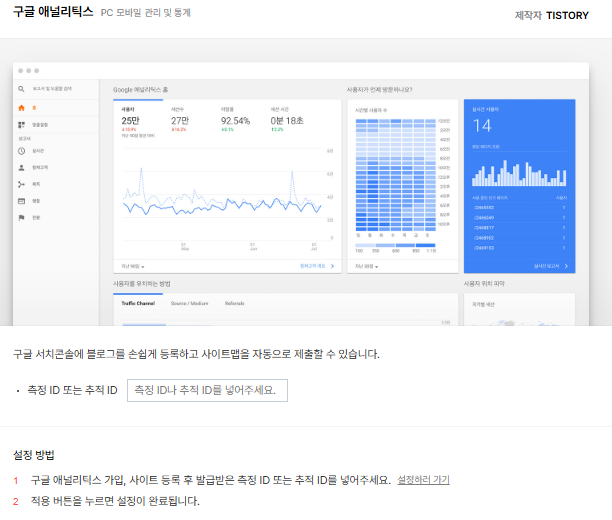Click the search magnifier icon in Analytics sidebar

[x=21, y=89]
